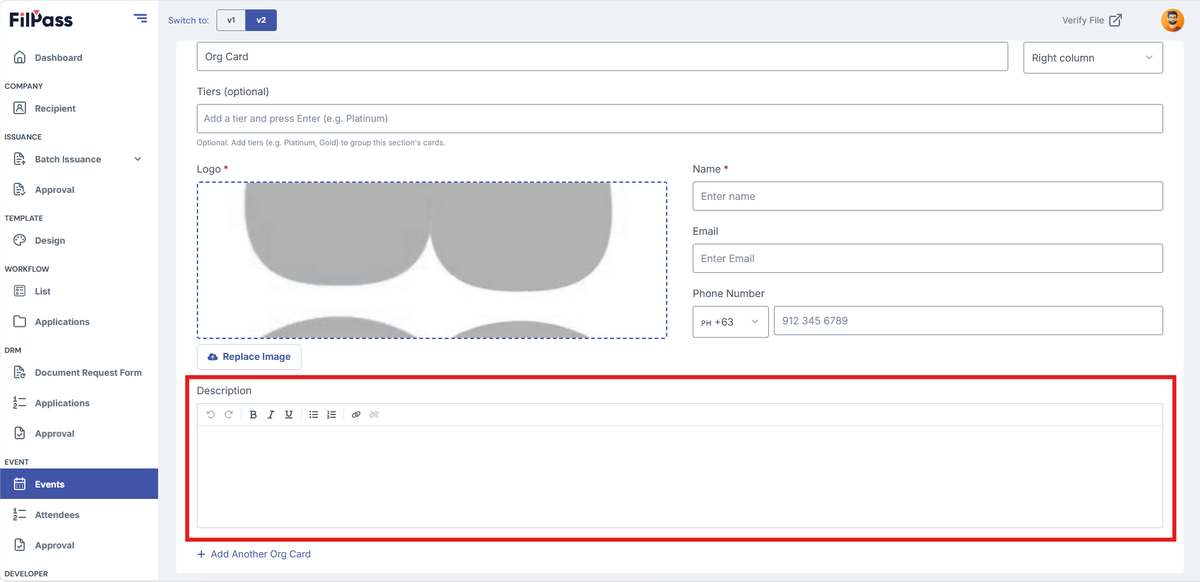Click the Verify File link

(x=1092, y=20)
